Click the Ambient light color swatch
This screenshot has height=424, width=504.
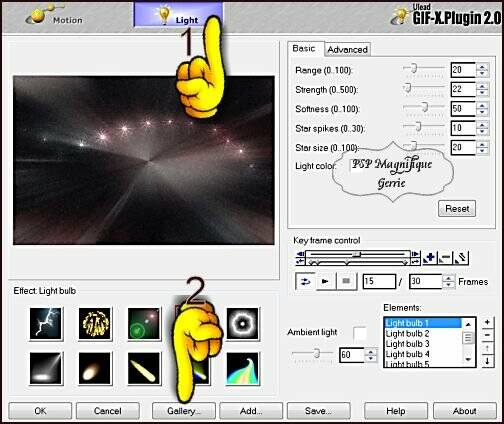360,333
